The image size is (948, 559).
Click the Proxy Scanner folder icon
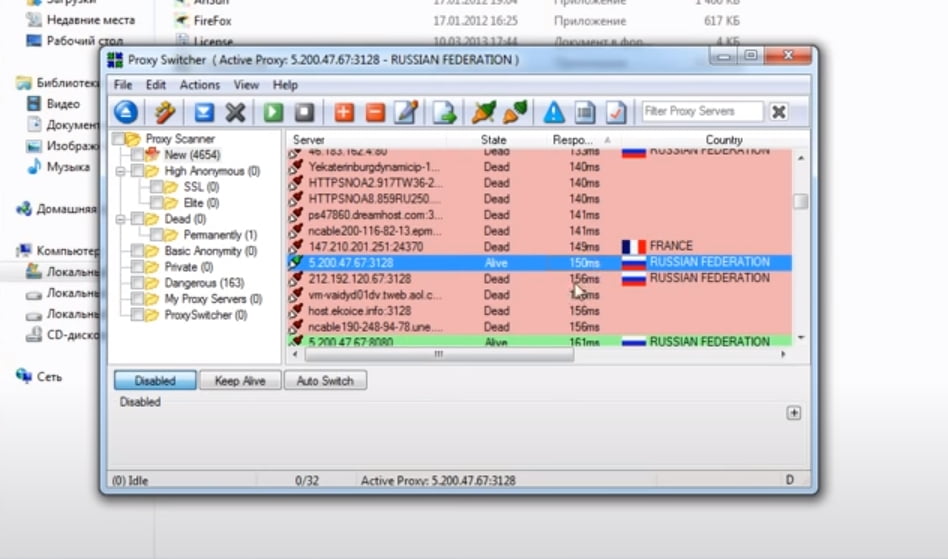[132, 139]
